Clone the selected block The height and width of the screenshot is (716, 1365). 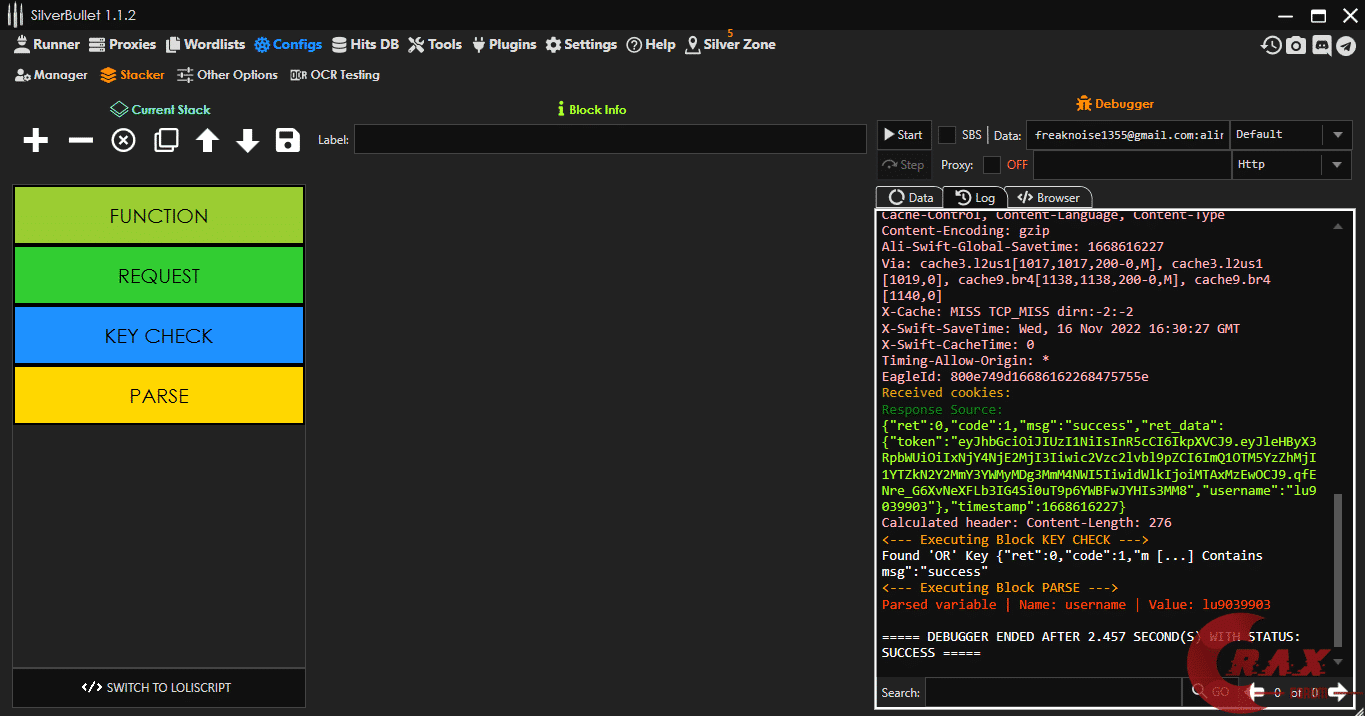(x=166, y=141)
